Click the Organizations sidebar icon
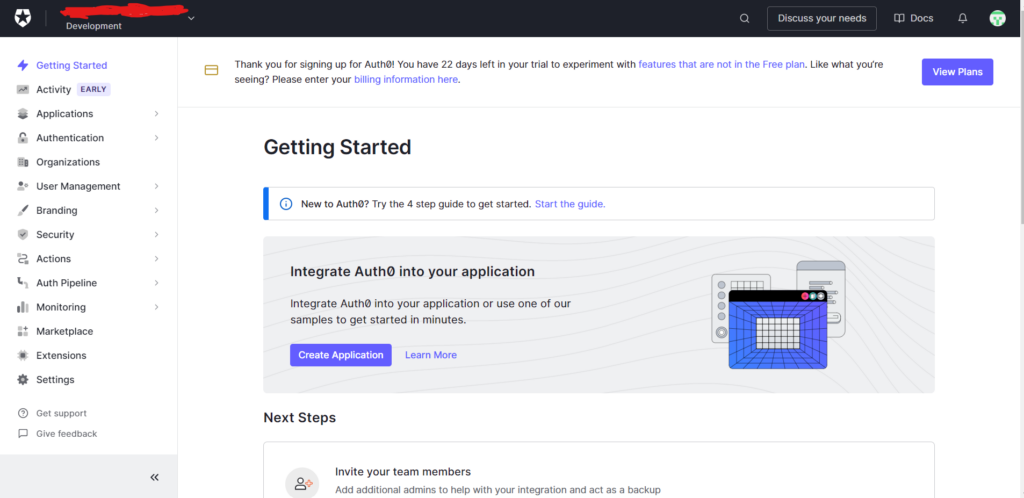The image size is (1024, 498). point(23,162)
